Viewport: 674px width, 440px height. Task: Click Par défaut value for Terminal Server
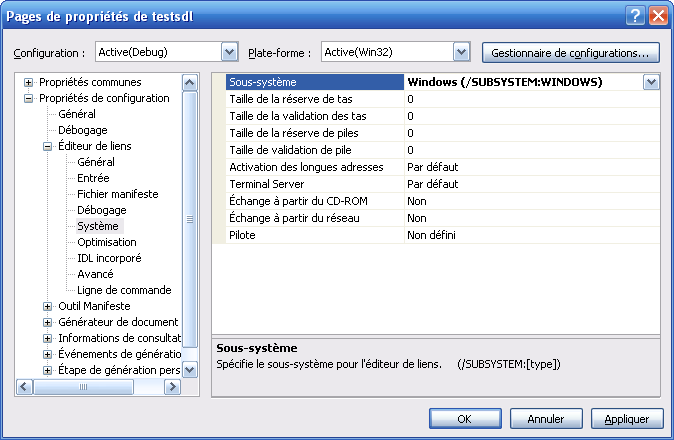(x=432, y=184)
